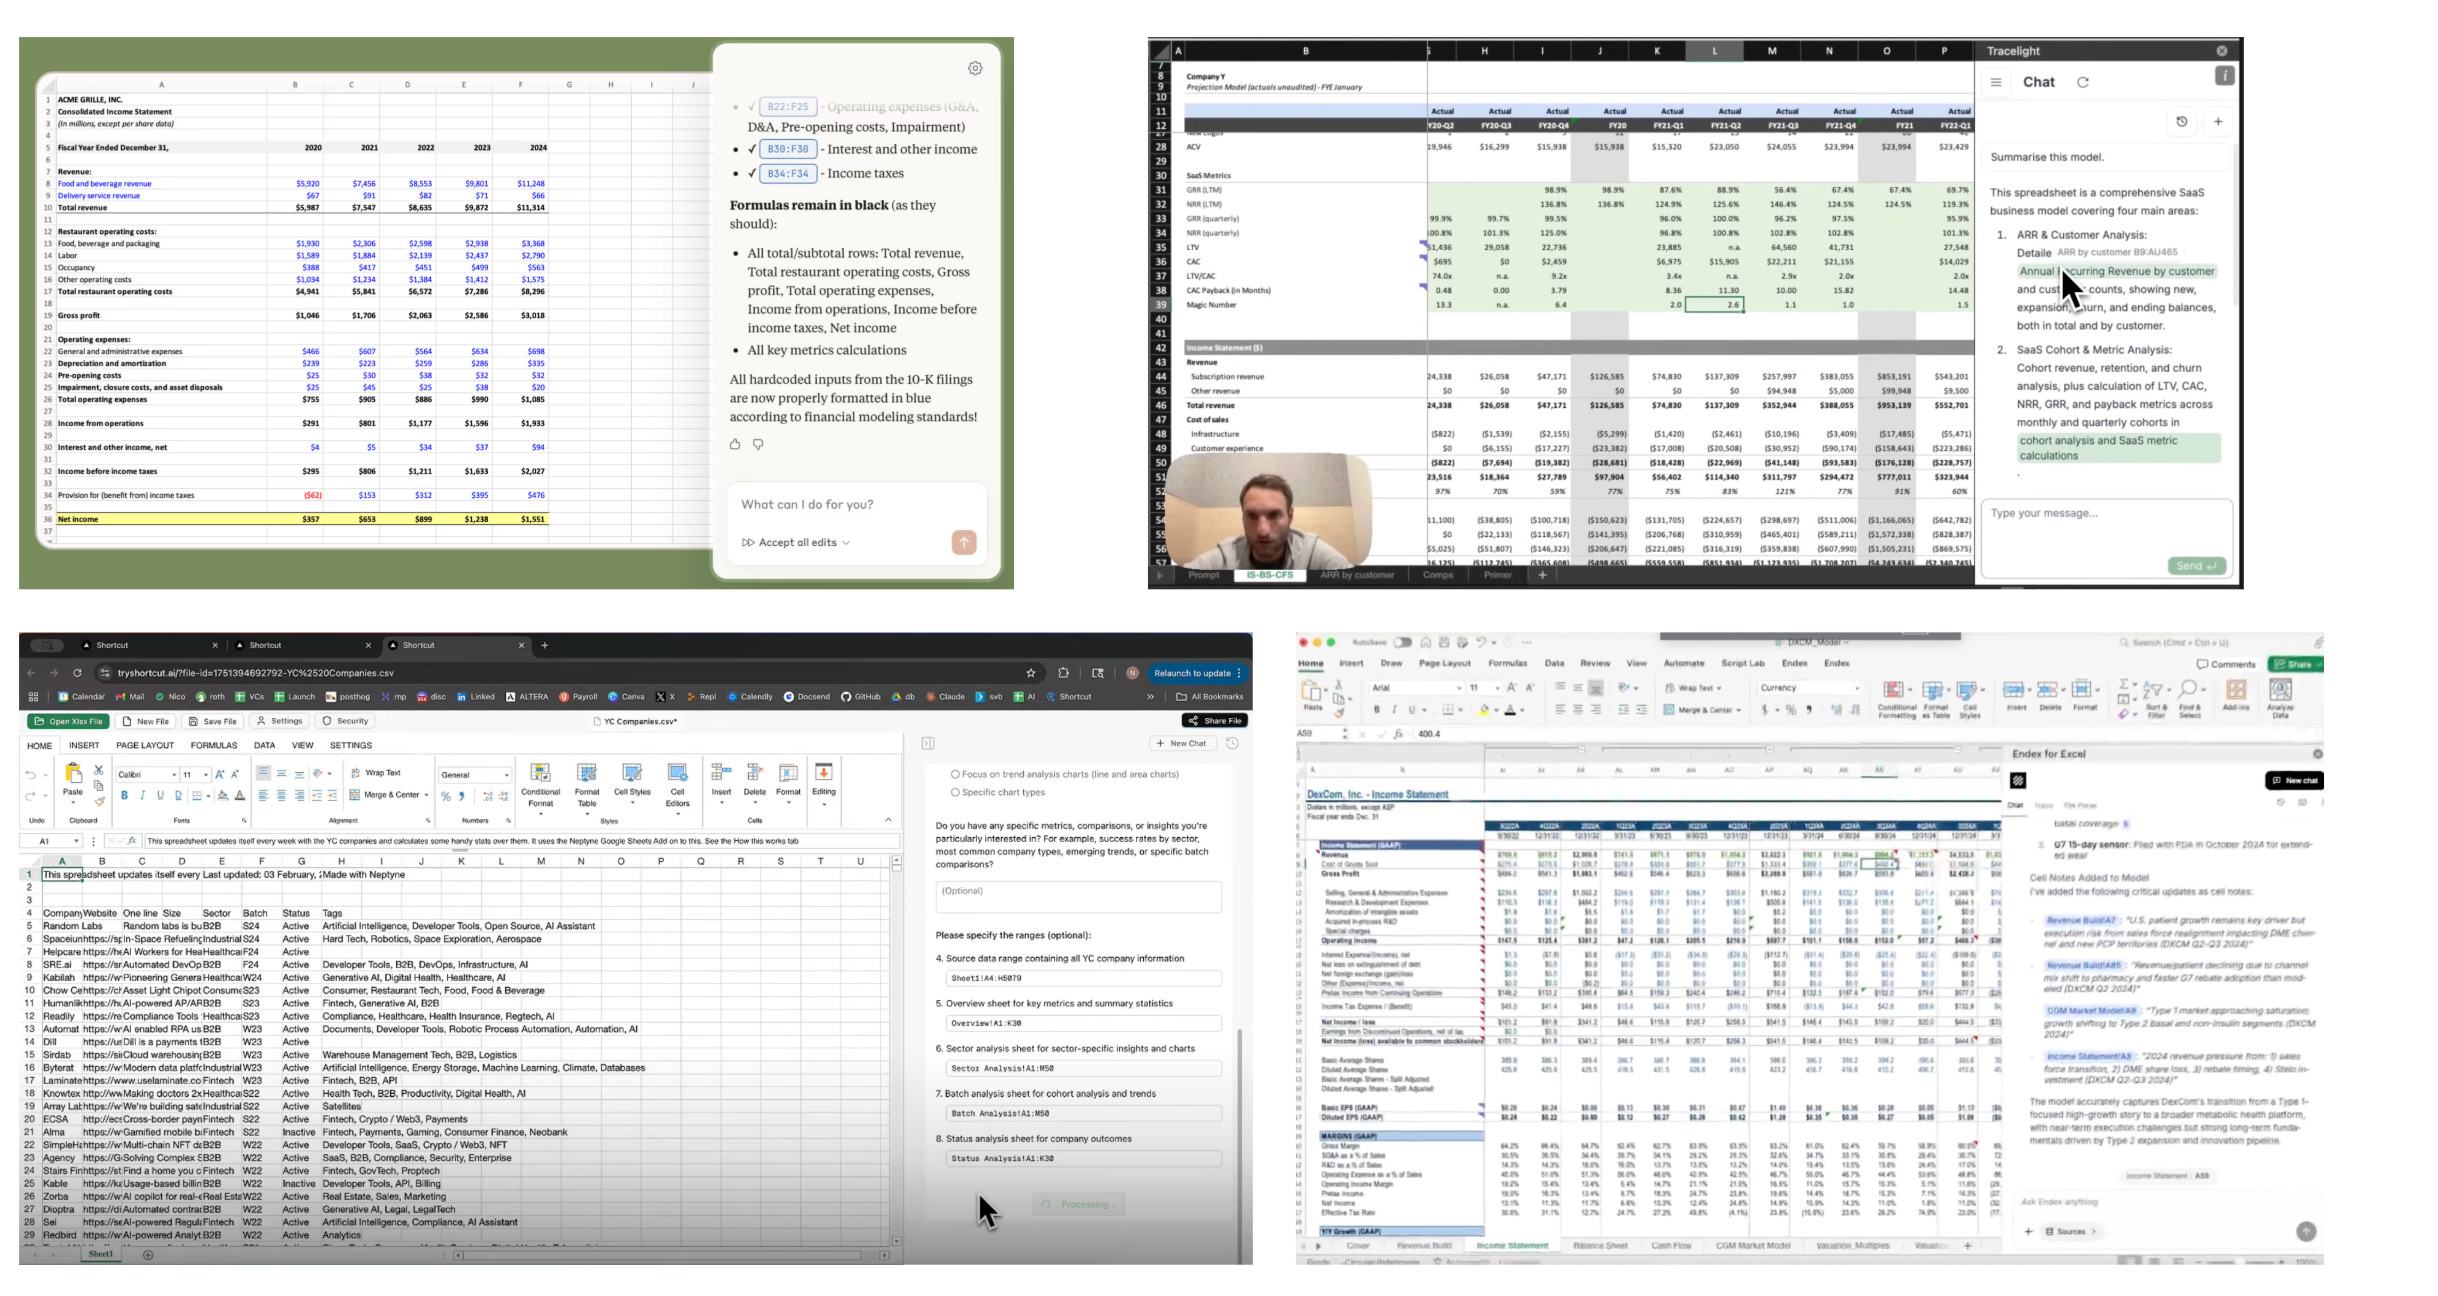Open the FORMULAS tab in Shortcut
The image size is (2438, 1296).
[x=214, y=745]
